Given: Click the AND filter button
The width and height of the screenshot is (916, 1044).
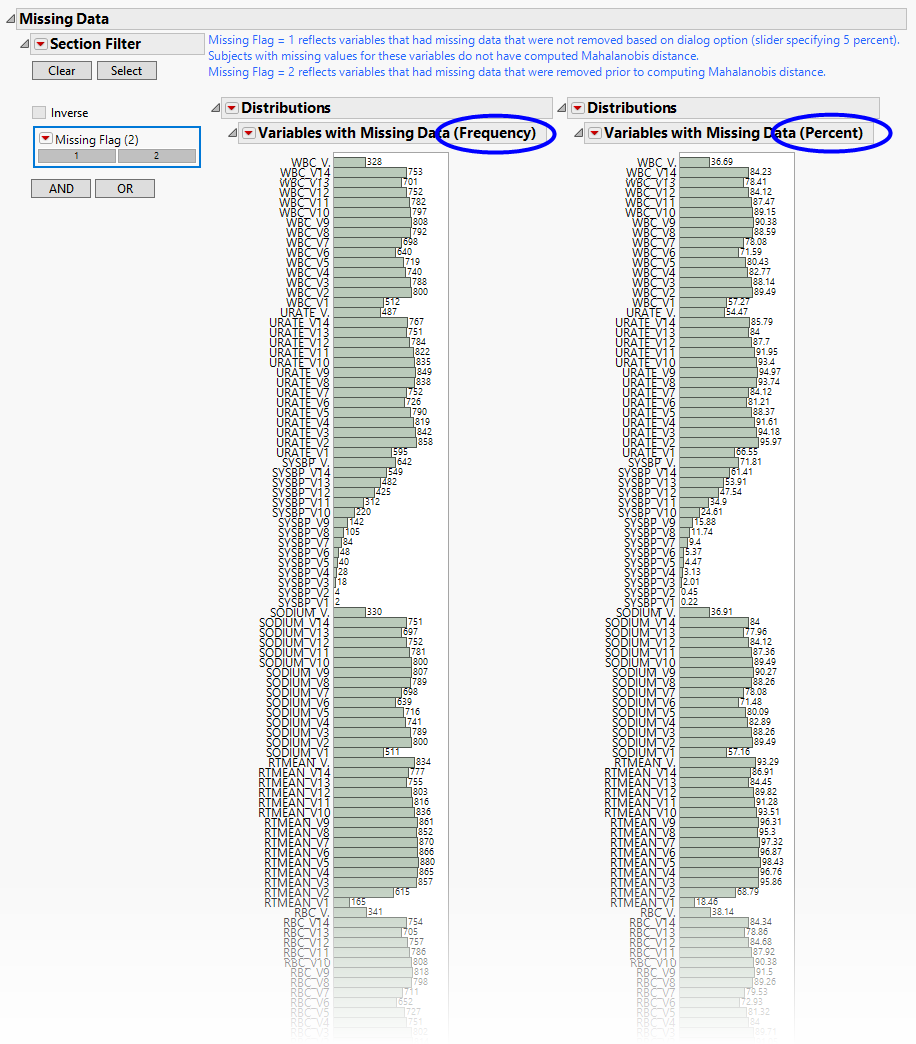Looking at the screenshot, I should pos(61,188).
